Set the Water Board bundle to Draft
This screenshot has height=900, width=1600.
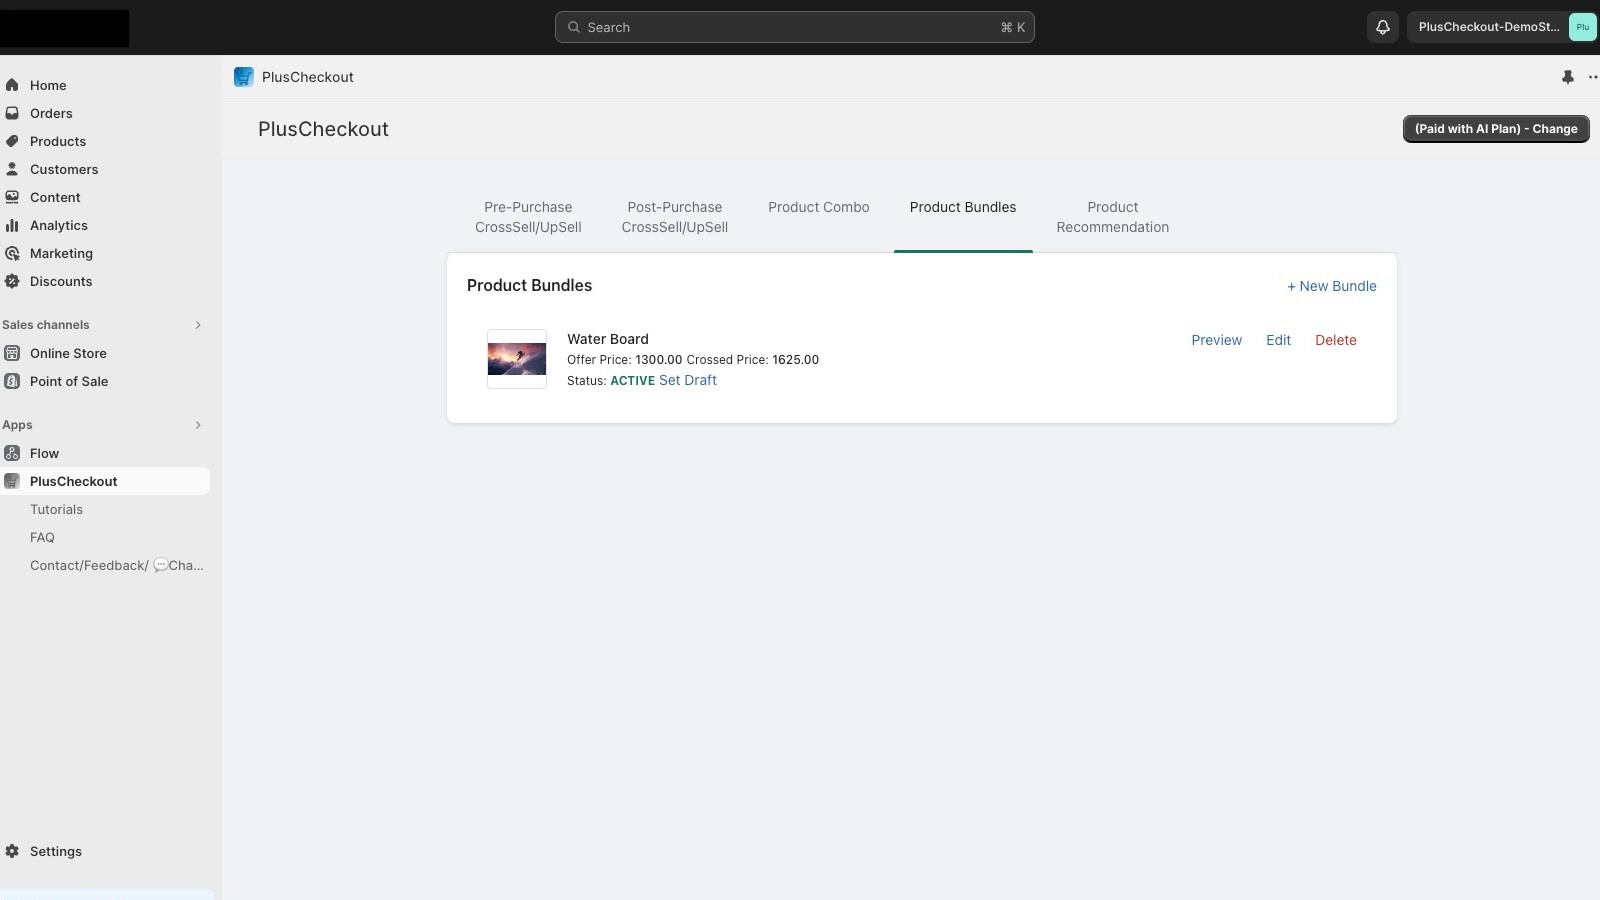tap(687, 380)
